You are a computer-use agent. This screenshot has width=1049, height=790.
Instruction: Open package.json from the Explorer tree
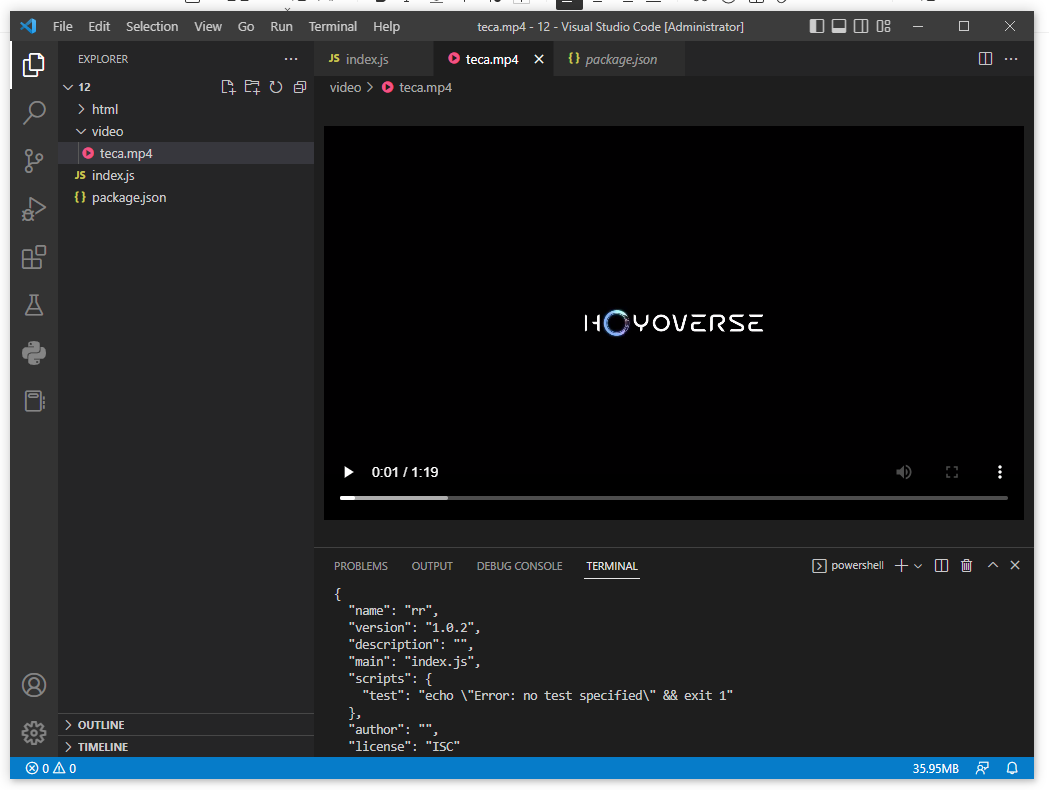186,197
